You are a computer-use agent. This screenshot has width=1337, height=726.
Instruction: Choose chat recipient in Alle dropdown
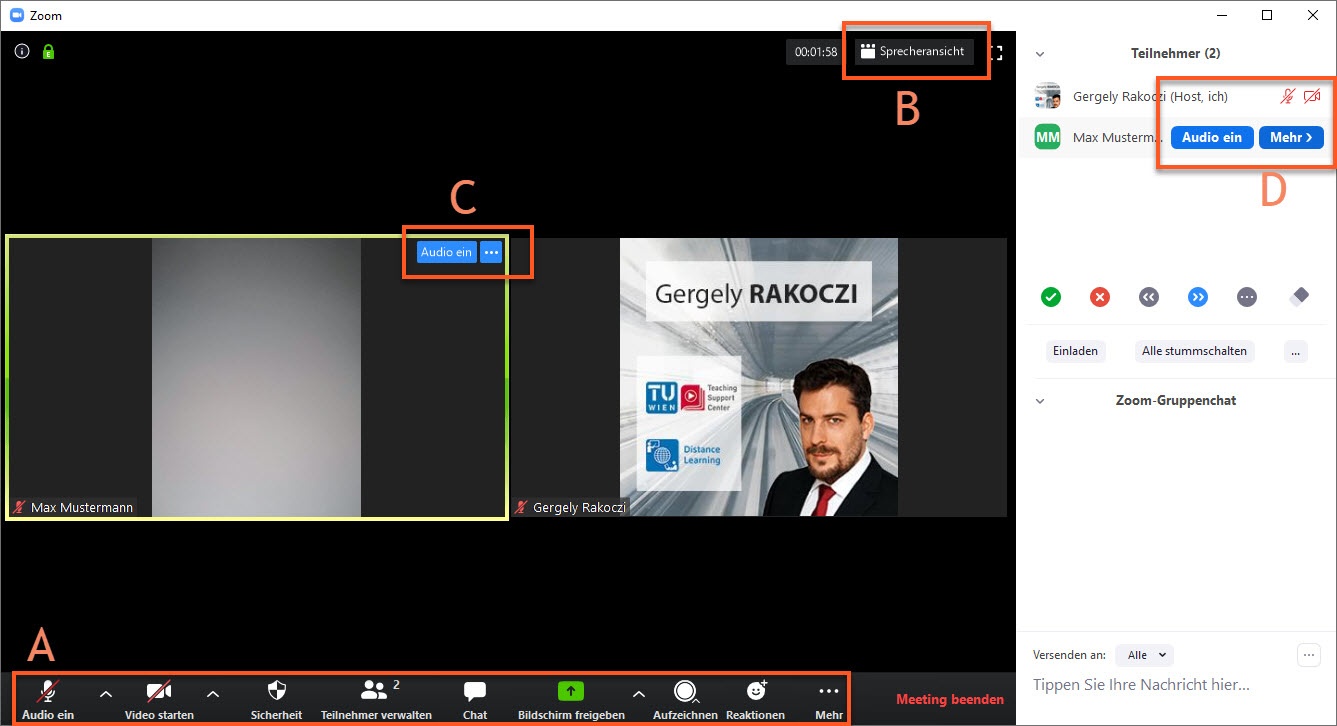tap(1145, 655)
